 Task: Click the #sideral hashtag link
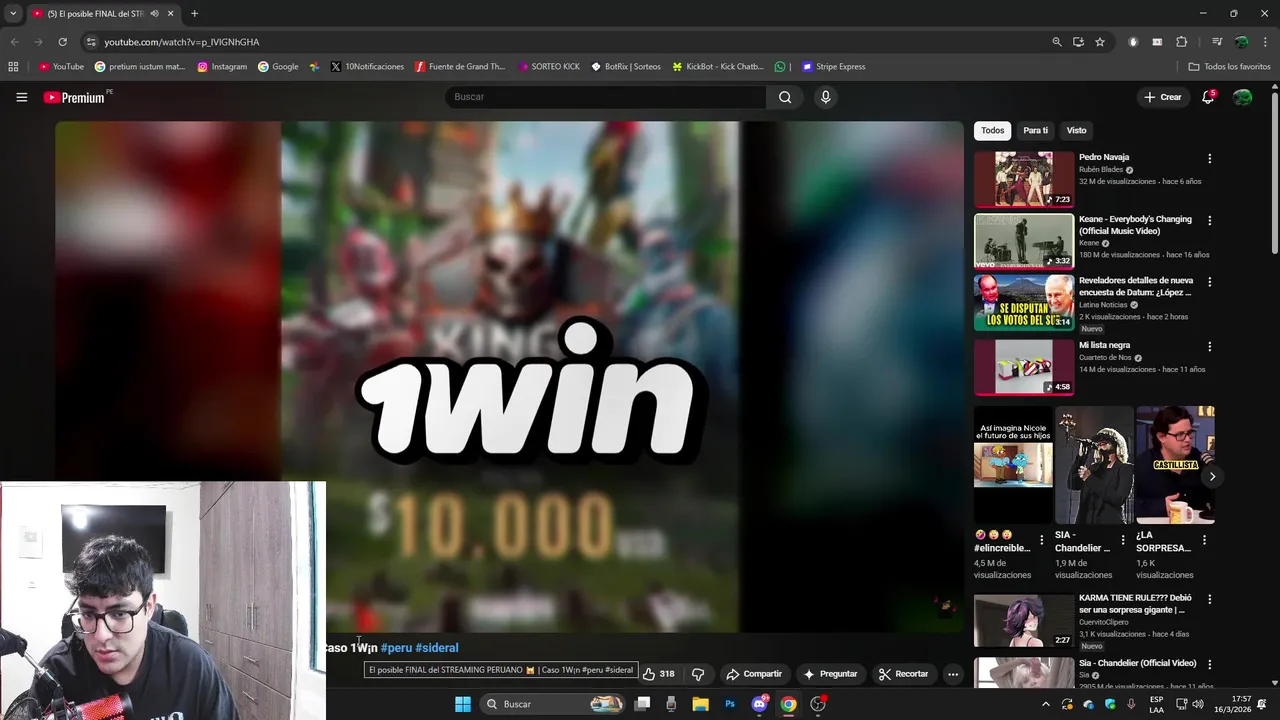[x=437, y=648]
